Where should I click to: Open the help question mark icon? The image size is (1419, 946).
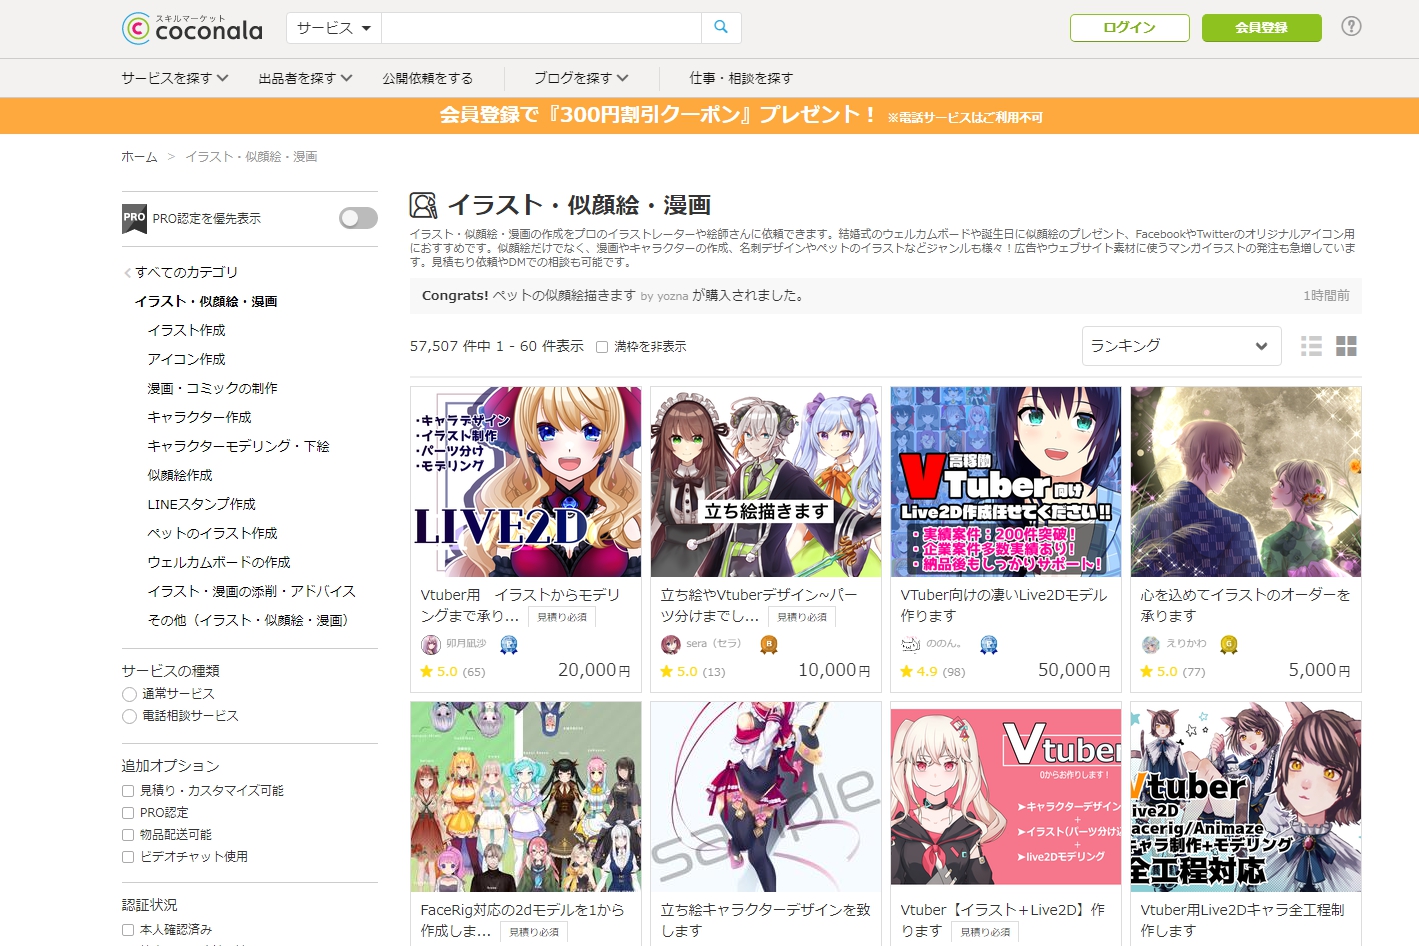click(x=1351, y=27)
